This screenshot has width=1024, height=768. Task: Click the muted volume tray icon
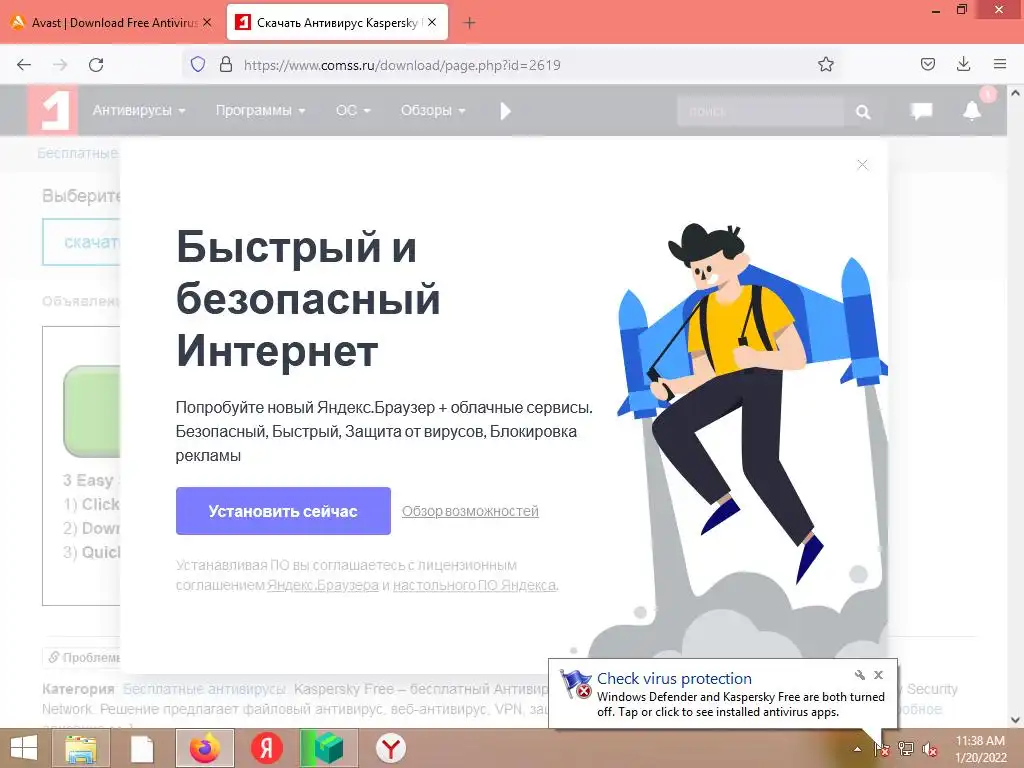tap(930, 749)
